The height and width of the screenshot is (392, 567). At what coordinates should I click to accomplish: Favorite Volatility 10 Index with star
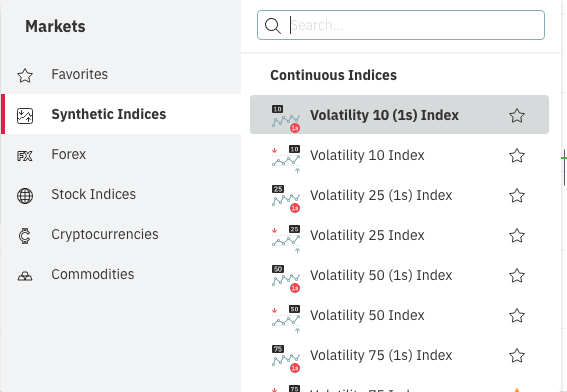(x=517, y=156)
